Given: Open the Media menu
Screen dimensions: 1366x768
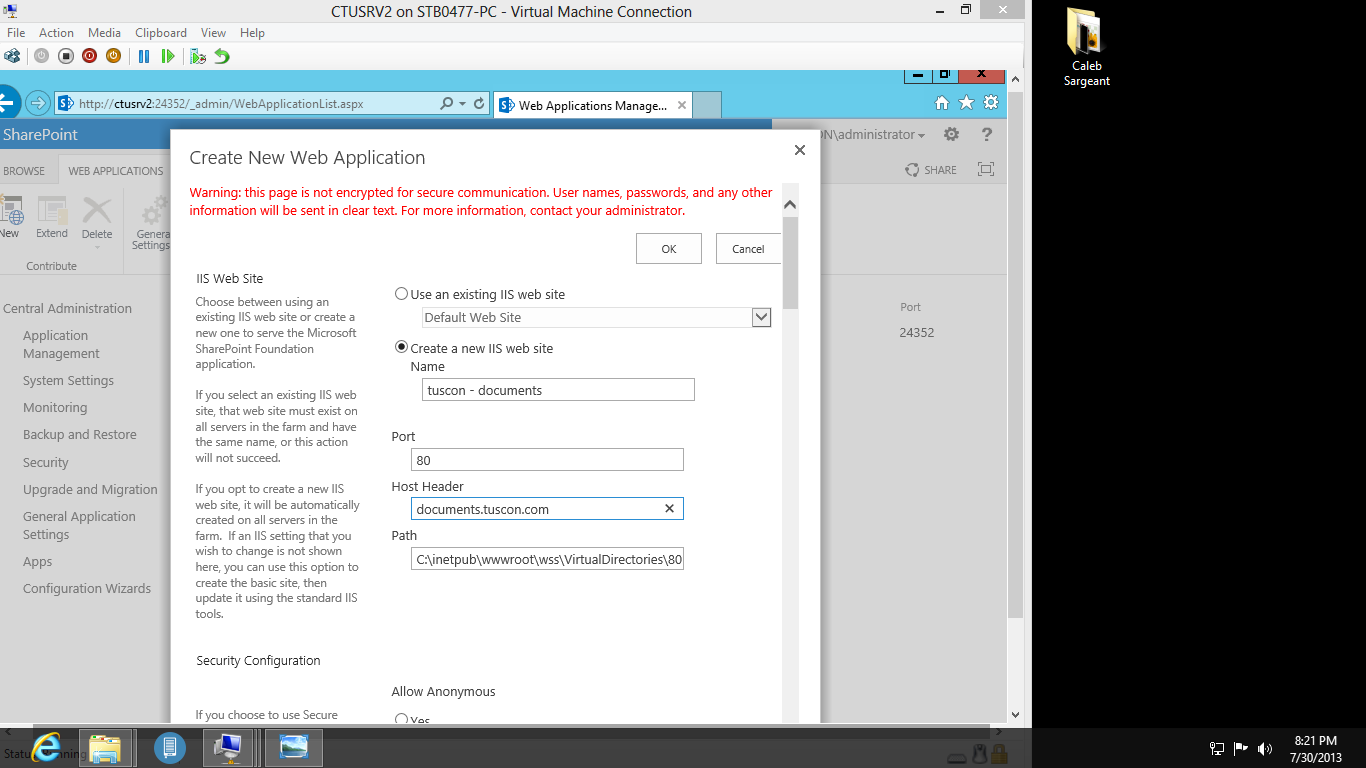Looking at the screenshot, I should [105, 33].
